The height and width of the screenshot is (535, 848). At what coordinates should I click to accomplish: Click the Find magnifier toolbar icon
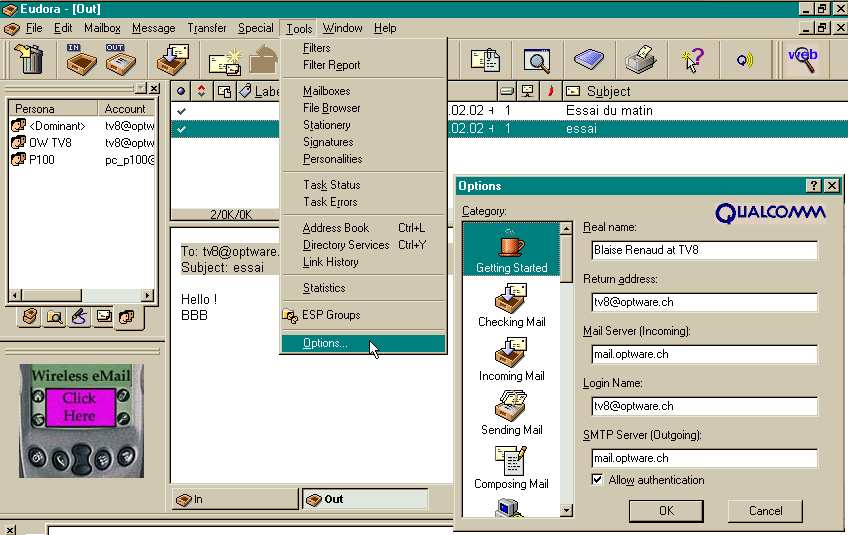(536, 60)
